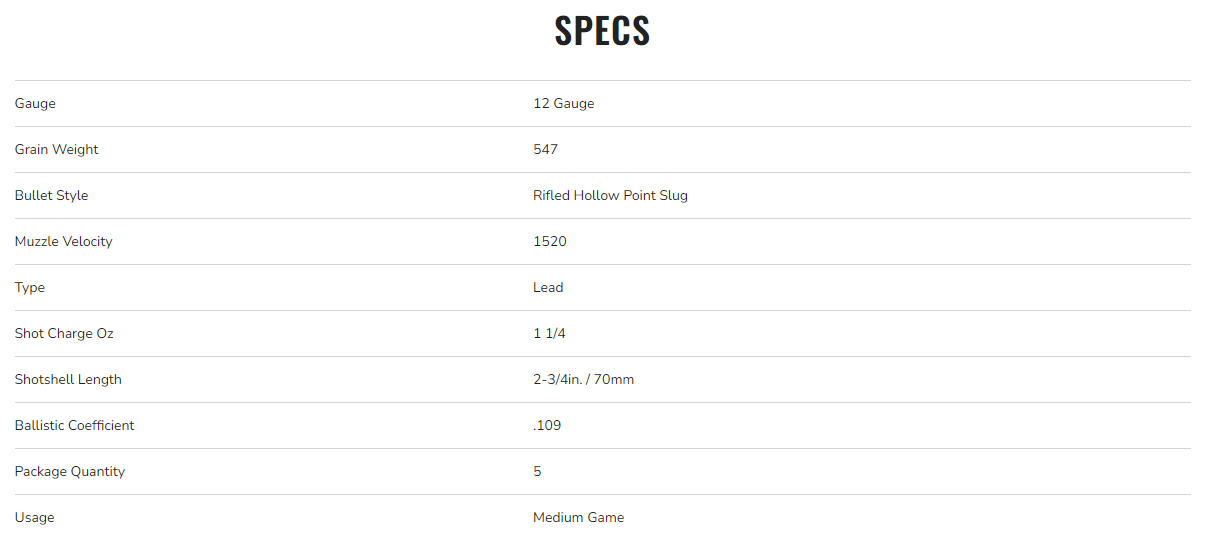
Task: Click the Grain Weight label
Action: pyautogui.click(x=56, y=150)
